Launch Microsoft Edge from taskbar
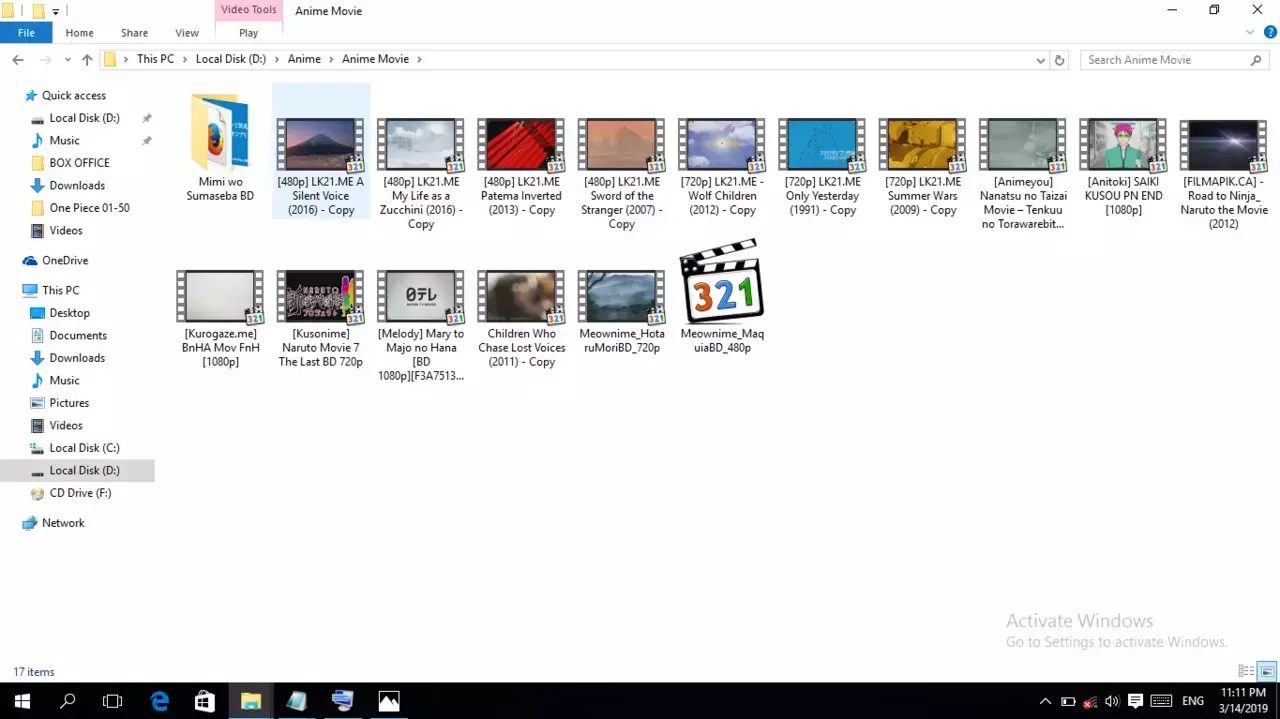The width and height of the screenshot is (1280, 719). click(x=159, y=701)
